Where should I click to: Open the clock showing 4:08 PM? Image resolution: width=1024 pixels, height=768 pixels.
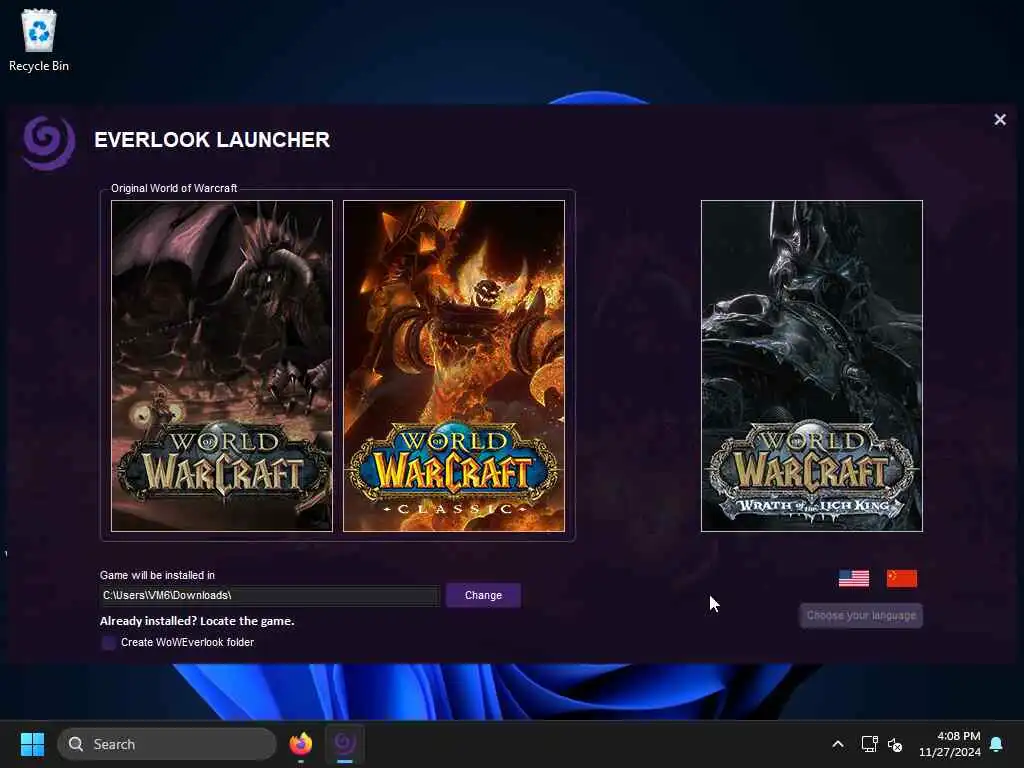950,744
